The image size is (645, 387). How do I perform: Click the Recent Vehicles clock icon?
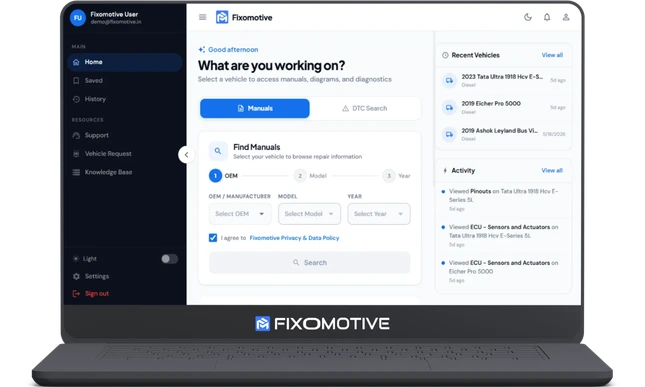point(445,55)
